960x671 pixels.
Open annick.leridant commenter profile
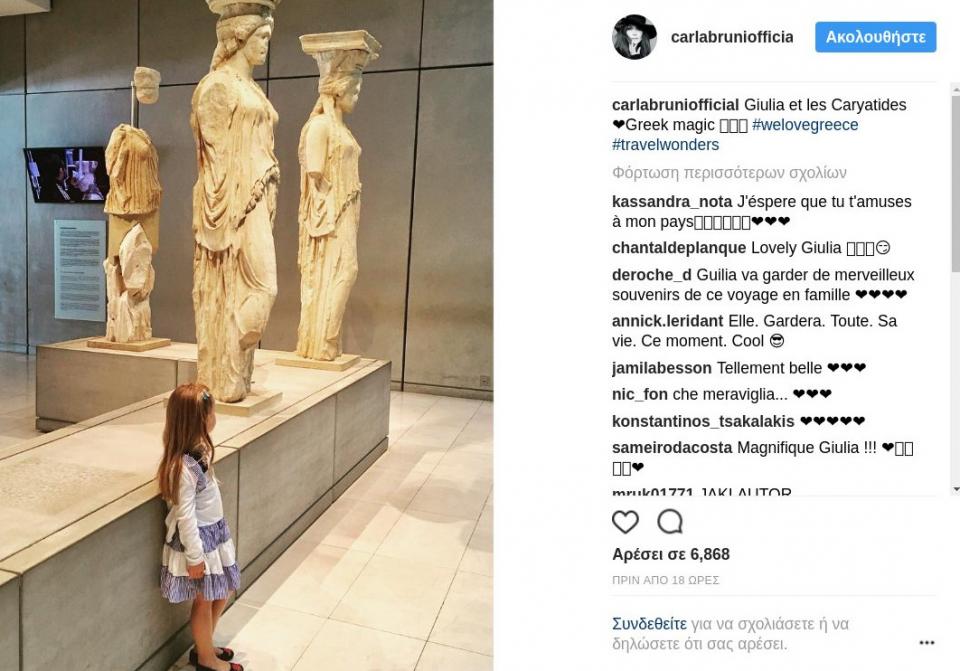667,321
